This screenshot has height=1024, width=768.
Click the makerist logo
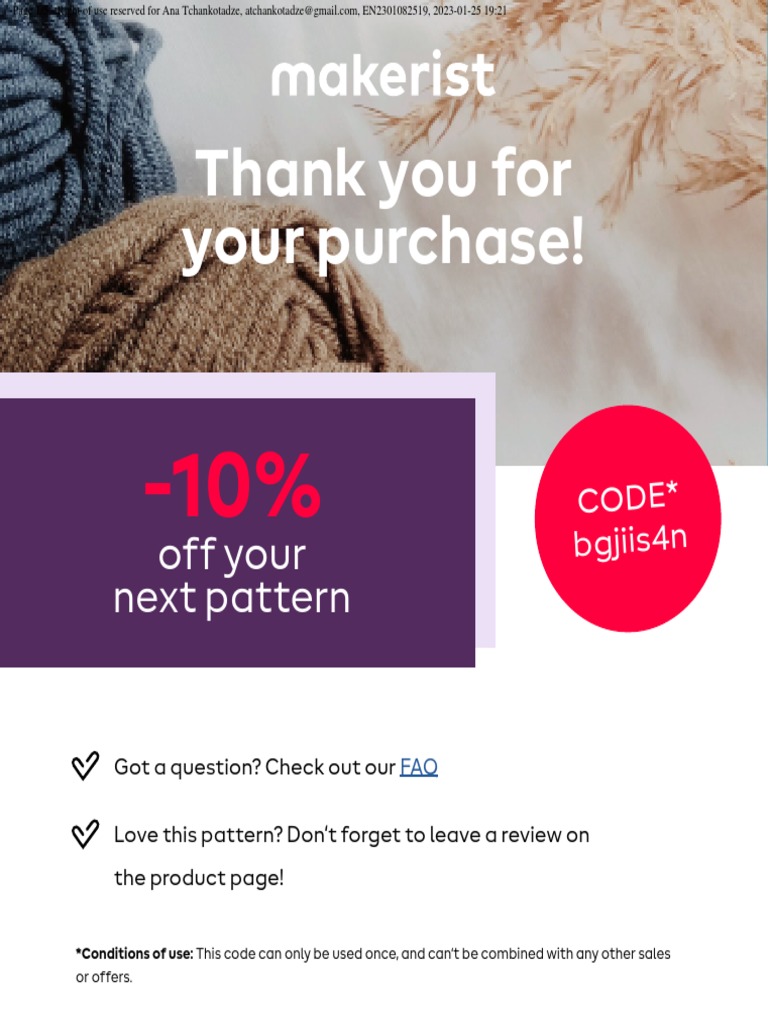coord(383,75)
